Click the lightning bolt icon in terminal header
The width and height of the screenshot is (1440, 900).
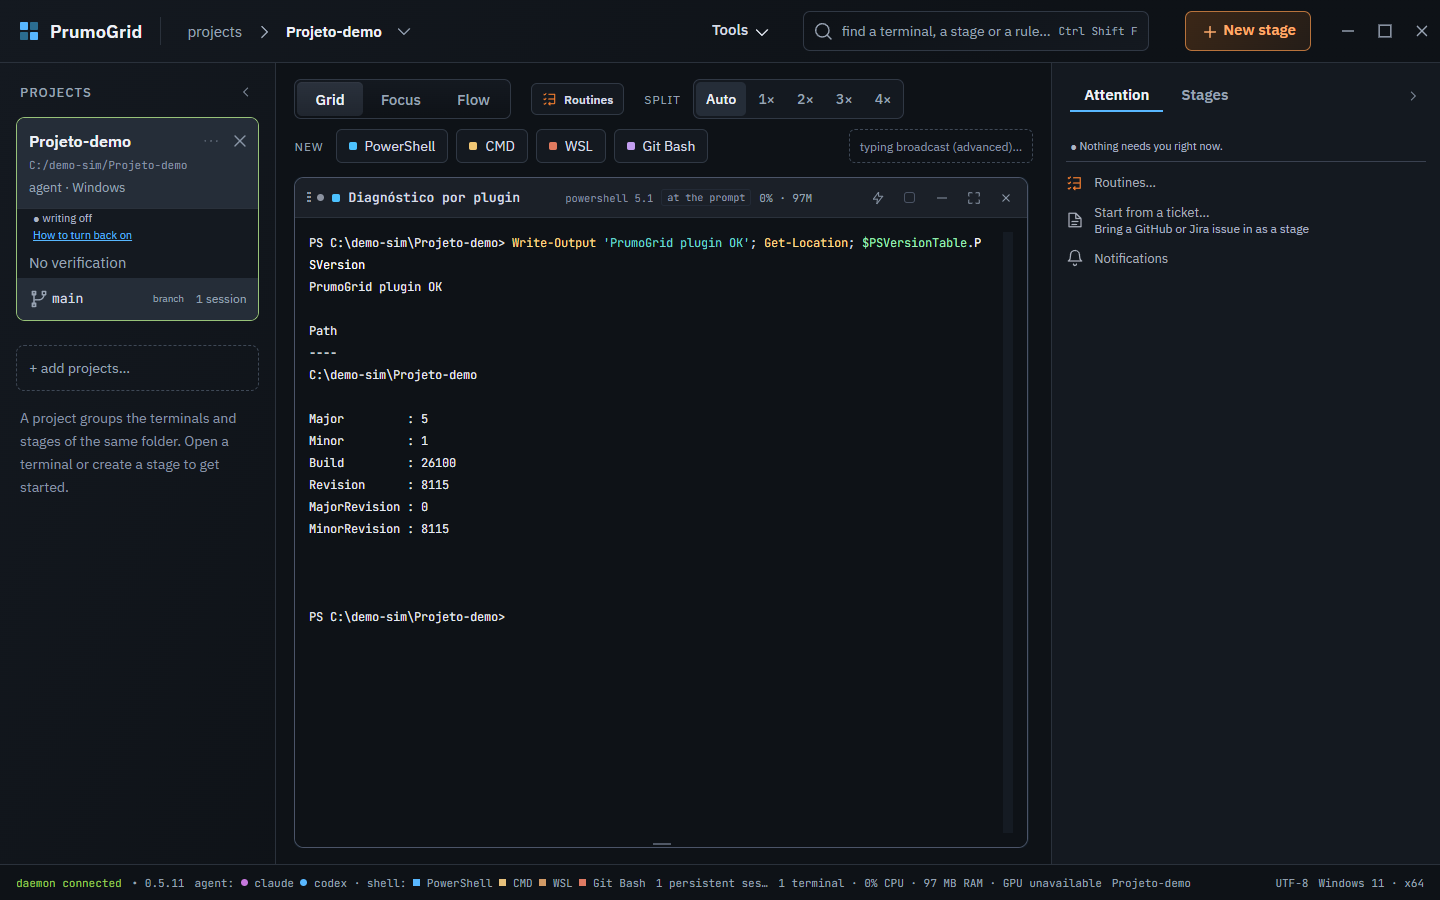(878, 198)
